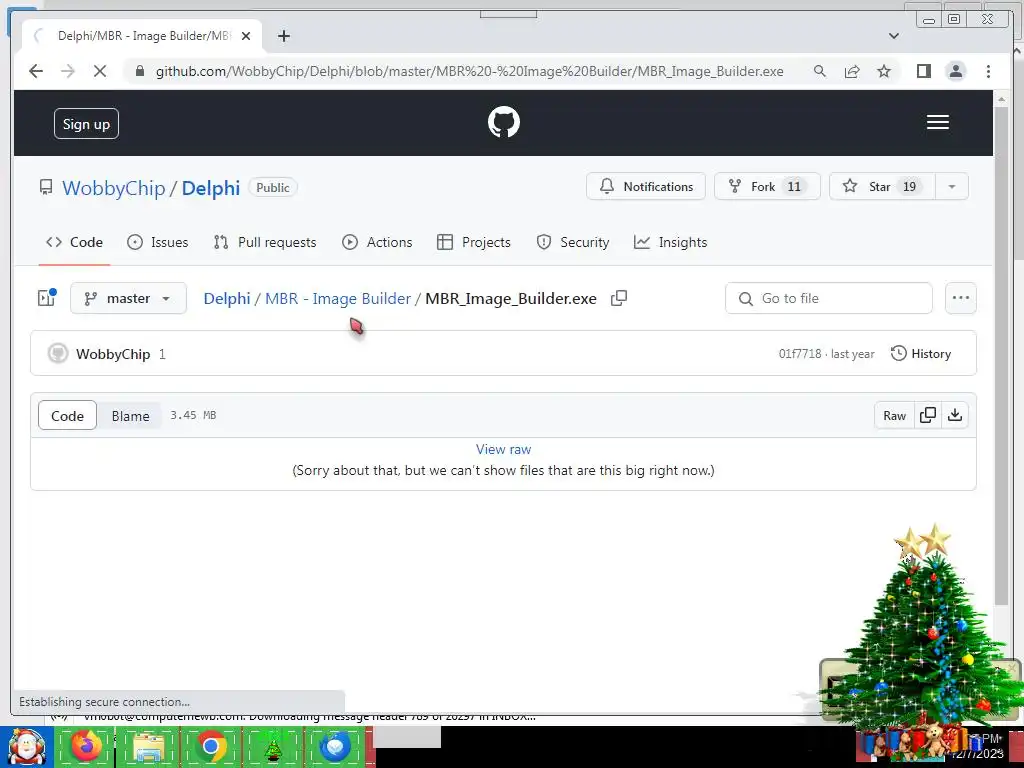Image resolution: width=1024 pixels, height=768 pixels.
Task: Switch to the Actions tab
Action: coord(377,242)
